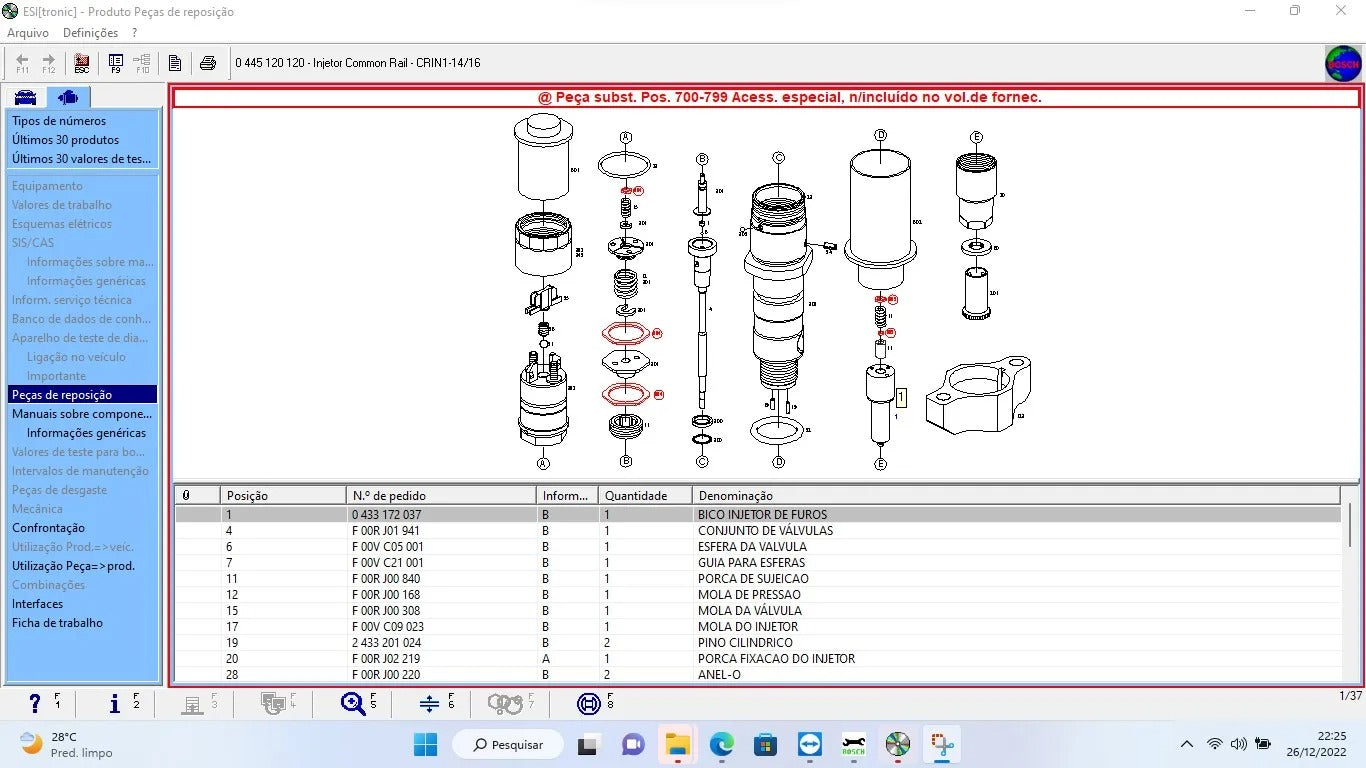Select Últimos 30 produtos in sidebar
The width and height of the screenshot is (1366, 768).
pos(65,140)
